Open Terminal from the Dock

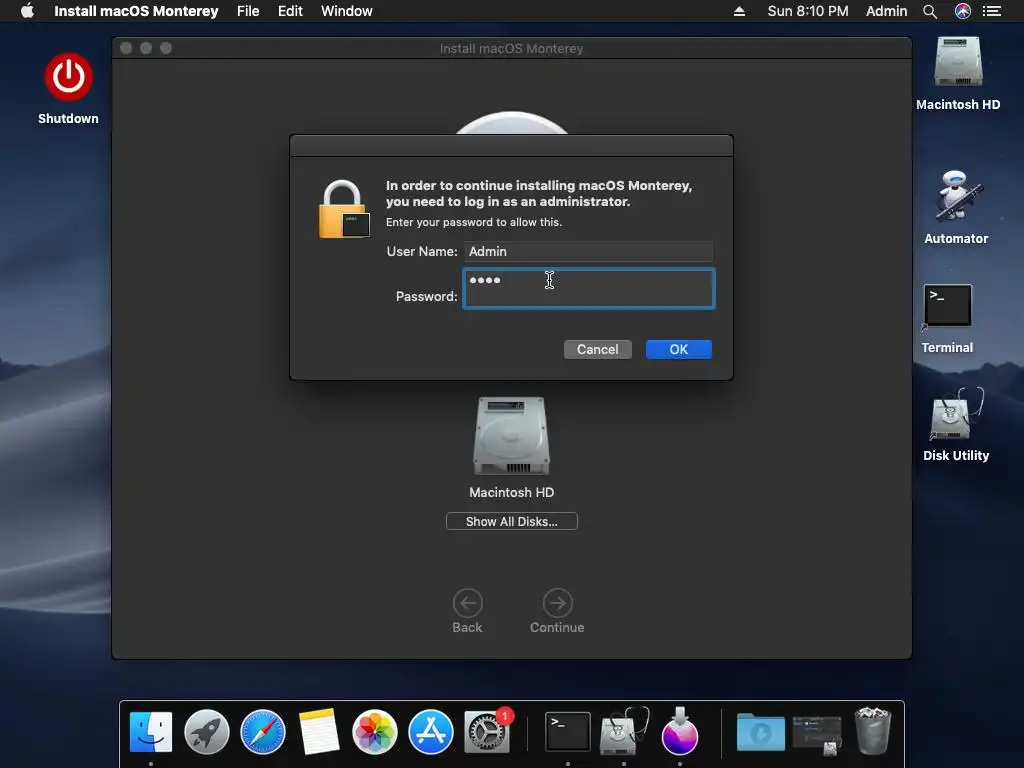point(568,732)
